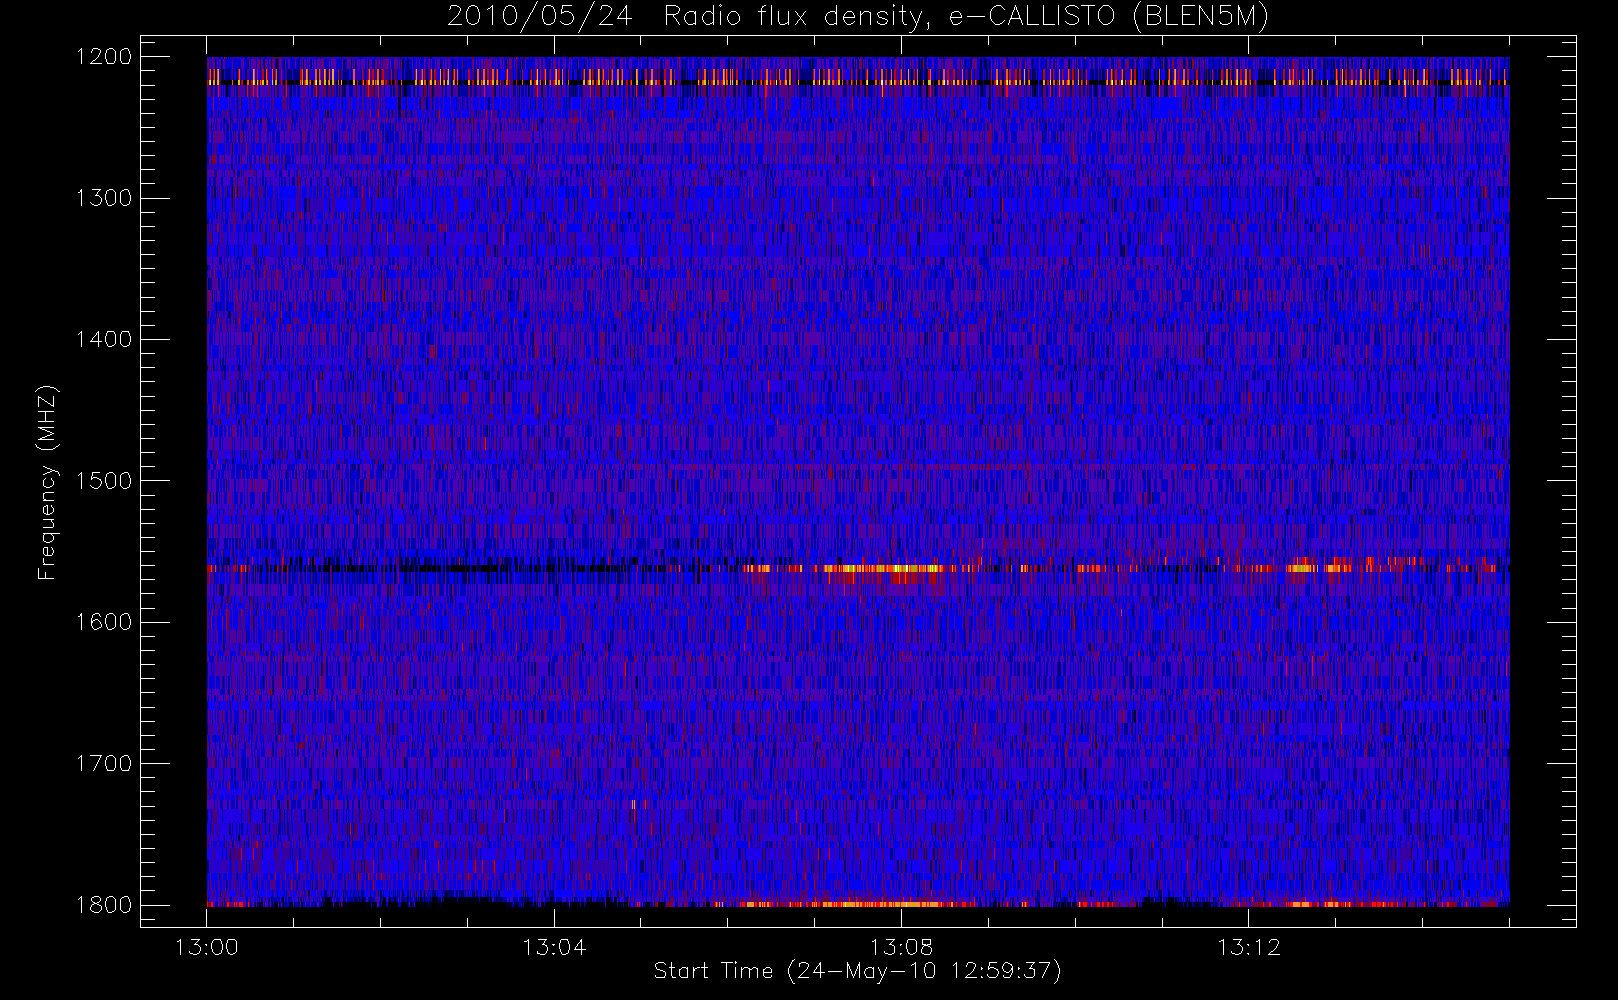Click the 1300 frequency tick label
1618x1000 pixels.
pos(104,198)
